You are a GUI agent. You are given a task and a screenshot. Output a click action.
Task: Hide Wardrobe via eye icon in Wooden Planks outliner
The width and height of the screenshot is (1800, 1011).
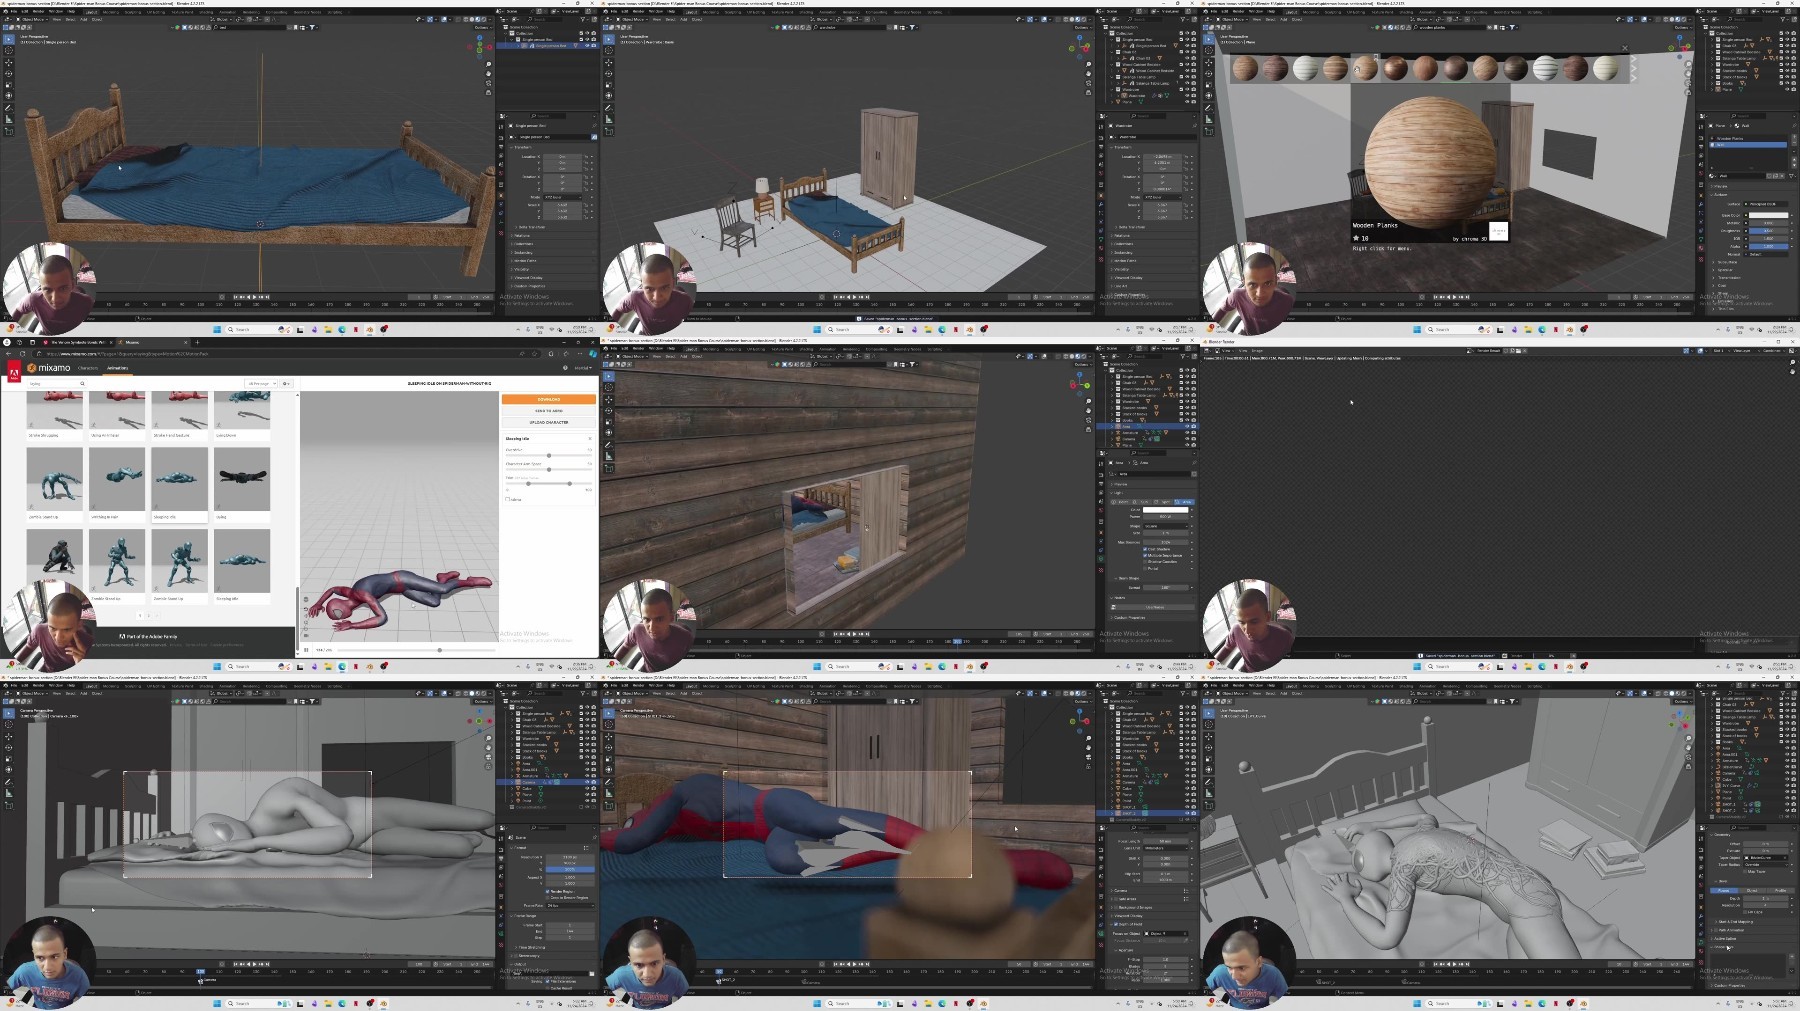[x=1787, y=64]
